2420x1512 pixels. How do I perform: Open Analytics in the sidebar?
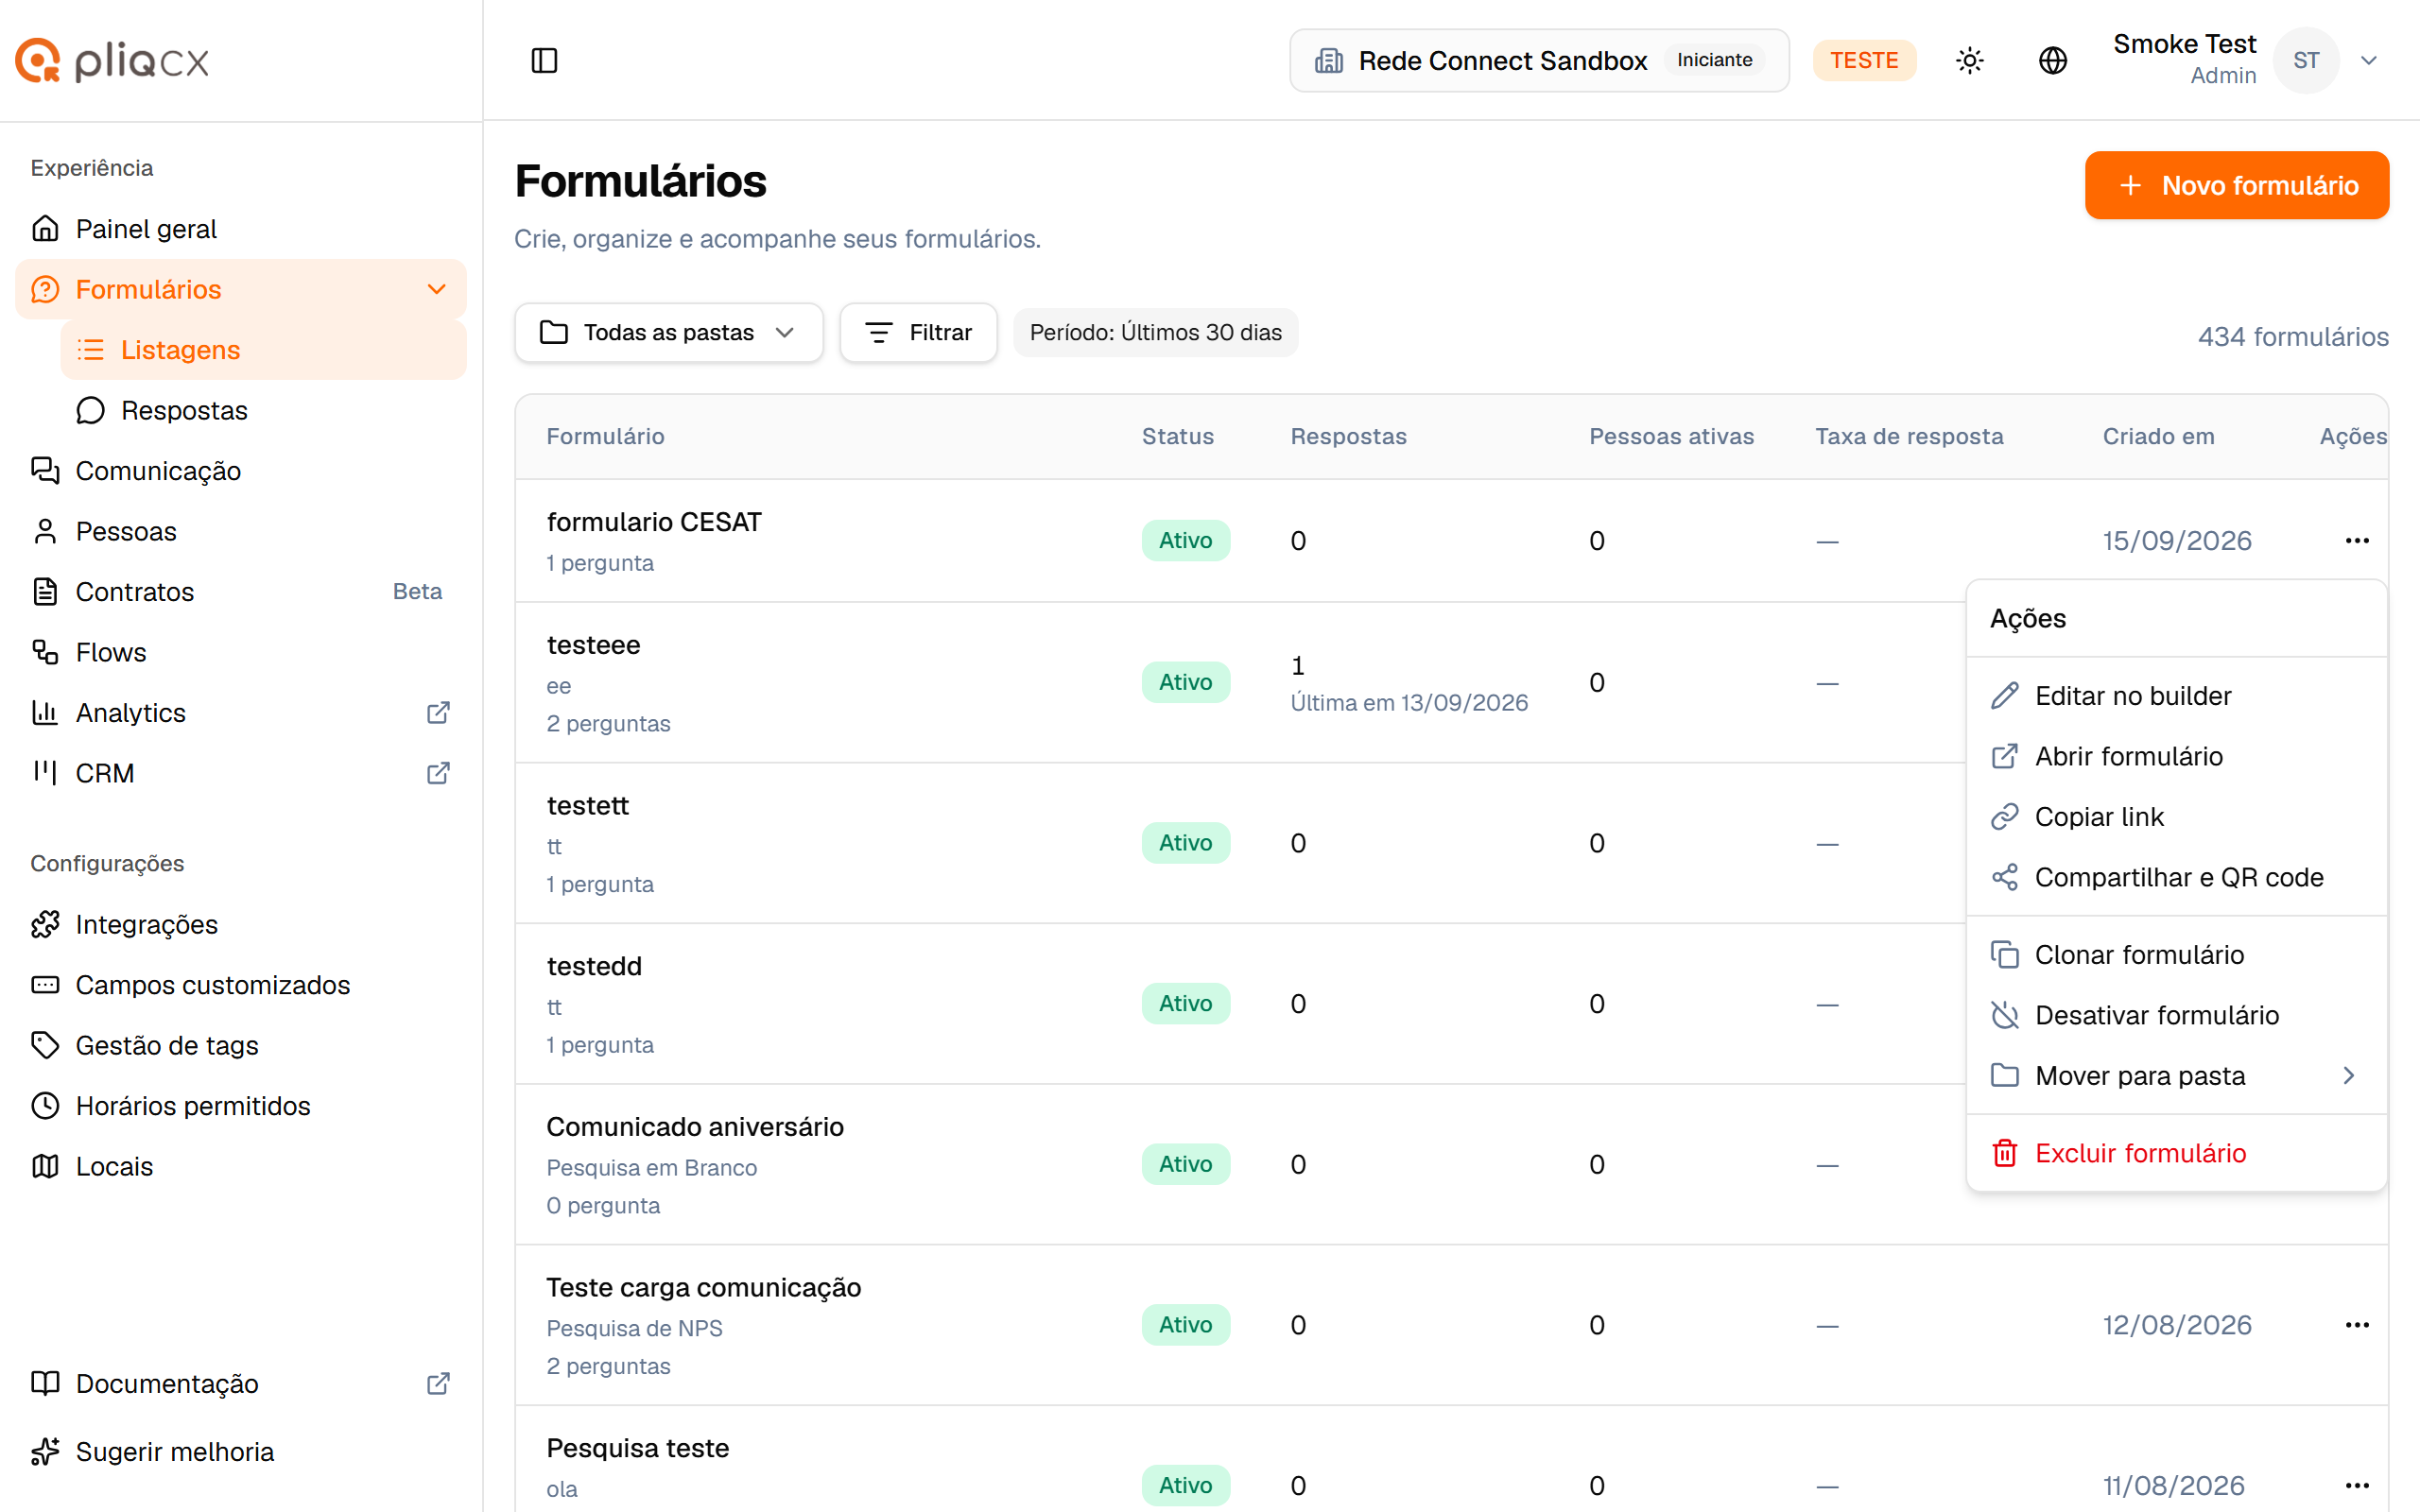tap(241, 713)
